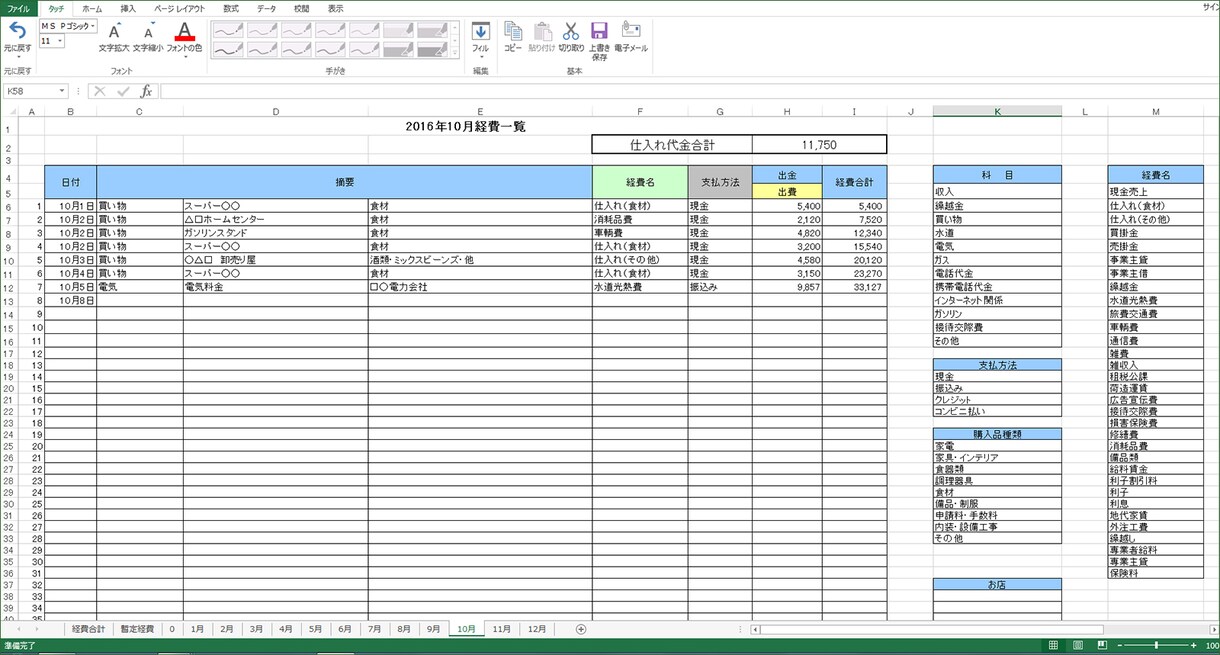Open the fx insert function dialog
Viewport: 1220px width, 655px height.
[146, 91]
